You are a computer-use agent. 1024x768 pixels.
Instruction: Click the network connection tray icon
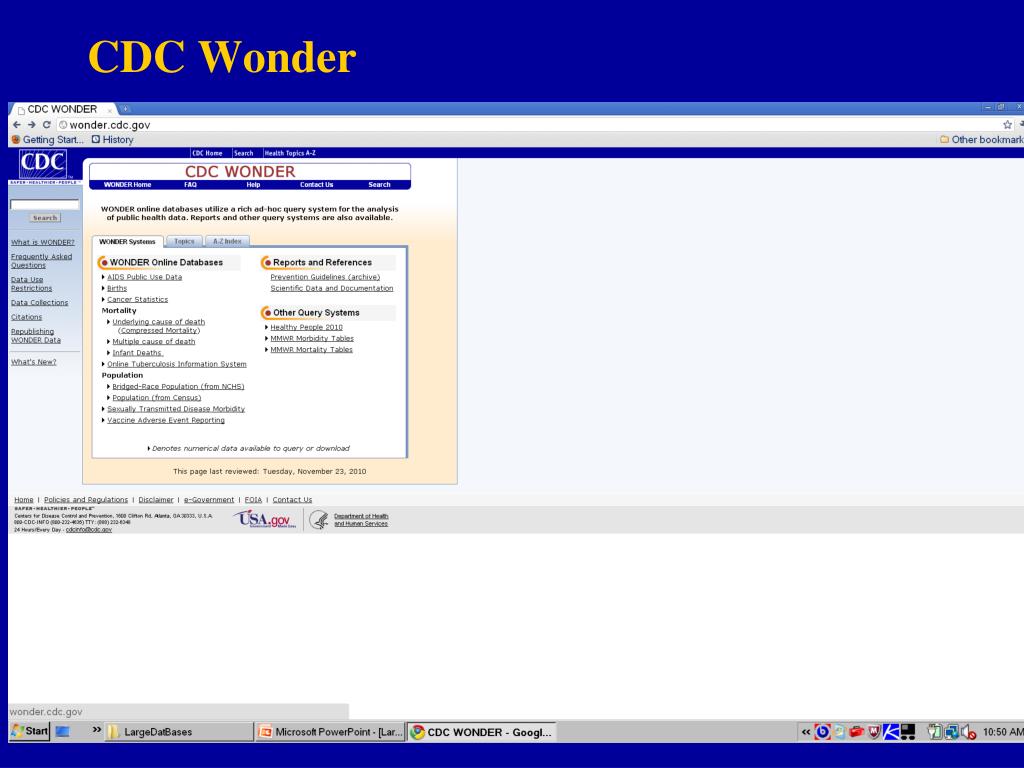pyautogui.click(x=952, y=732)
